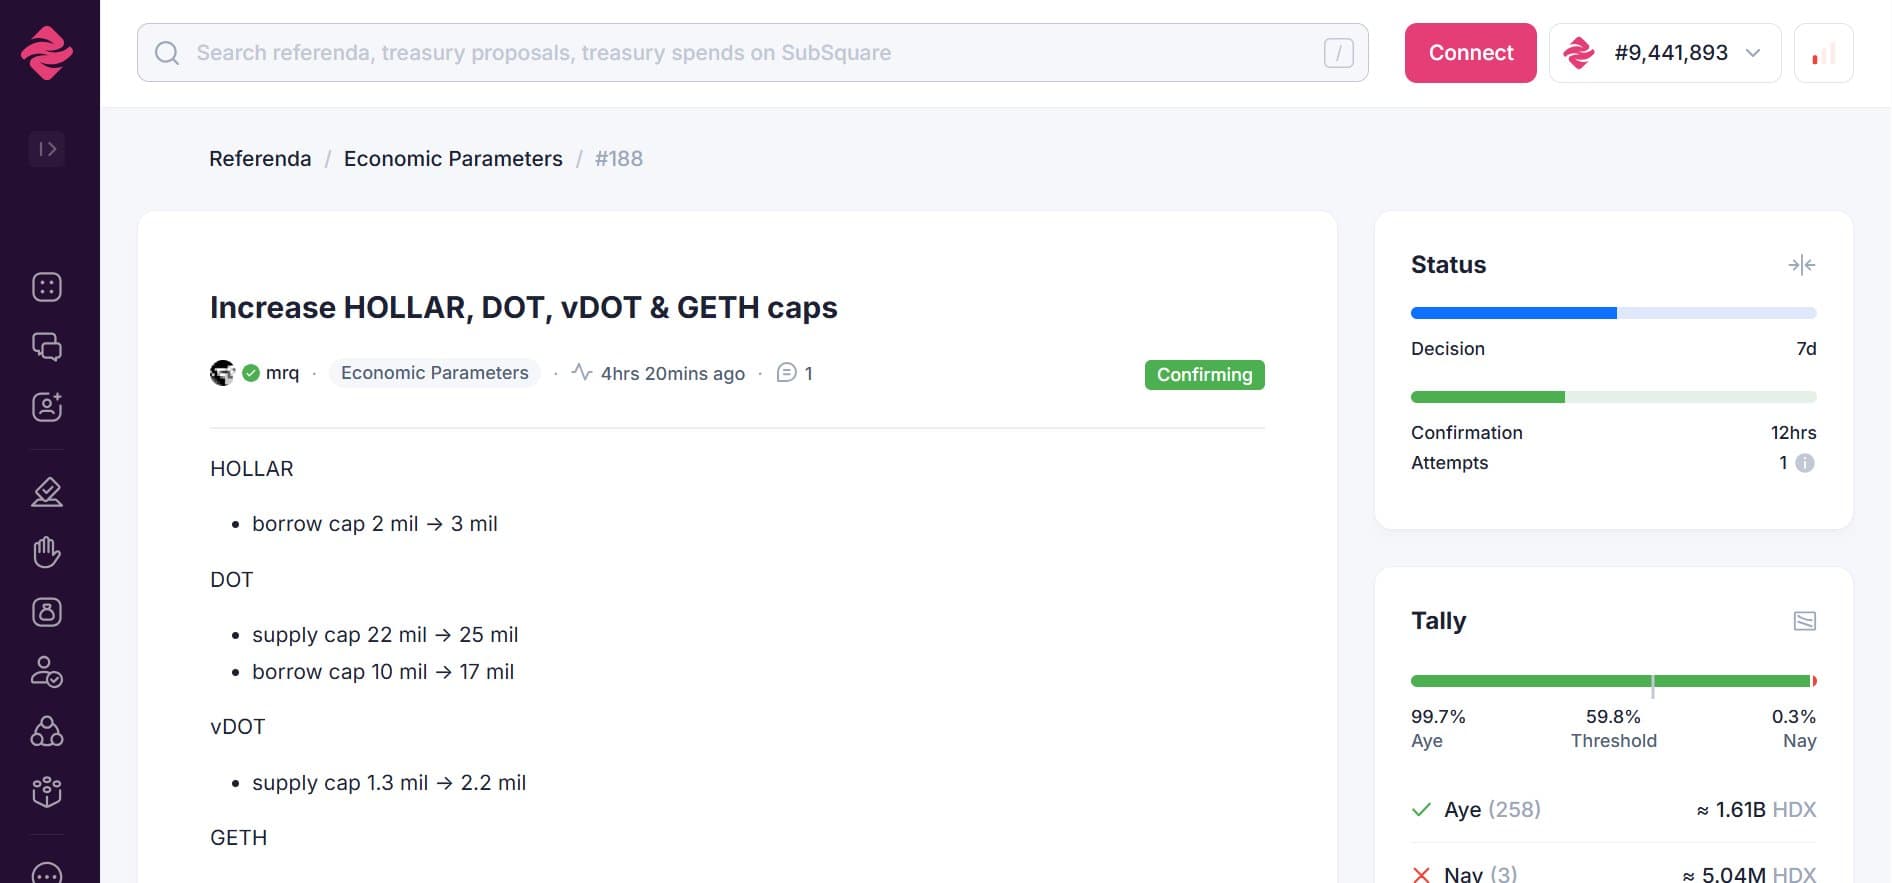The height and width of the screenshot is (883, 1892).
Task: Click the referenda ballot icon in sidebar
Action: pyautogui.click(x=47, y=492)
